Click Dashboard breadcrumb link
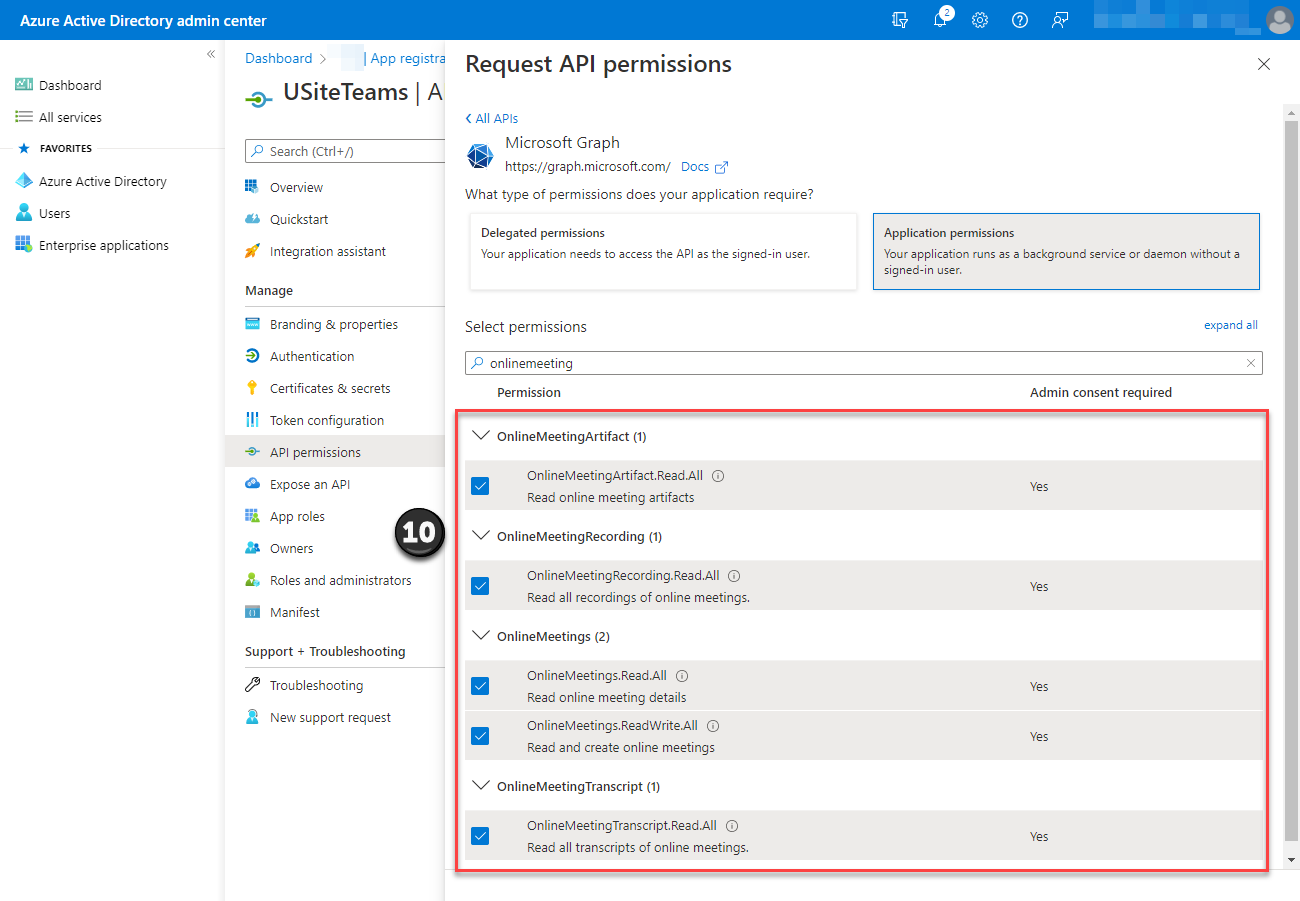 point(279,58)
